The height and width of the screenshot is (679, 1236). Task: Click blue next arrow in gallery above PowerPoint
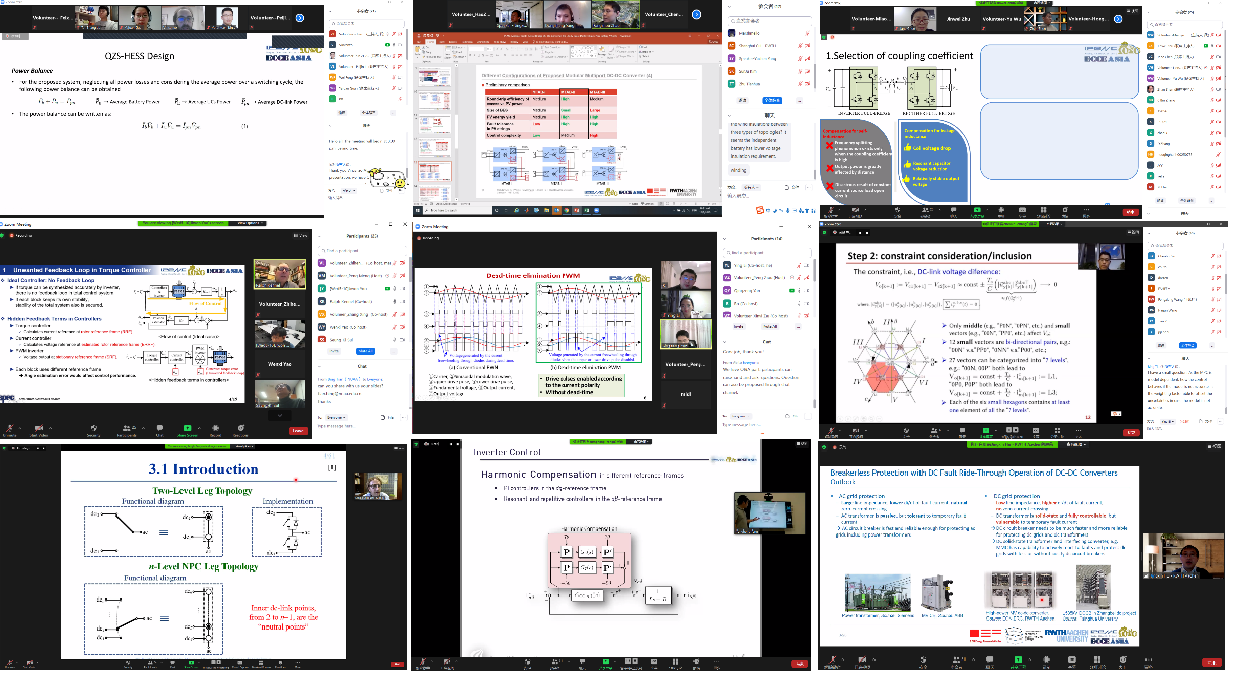pos(695,14)
